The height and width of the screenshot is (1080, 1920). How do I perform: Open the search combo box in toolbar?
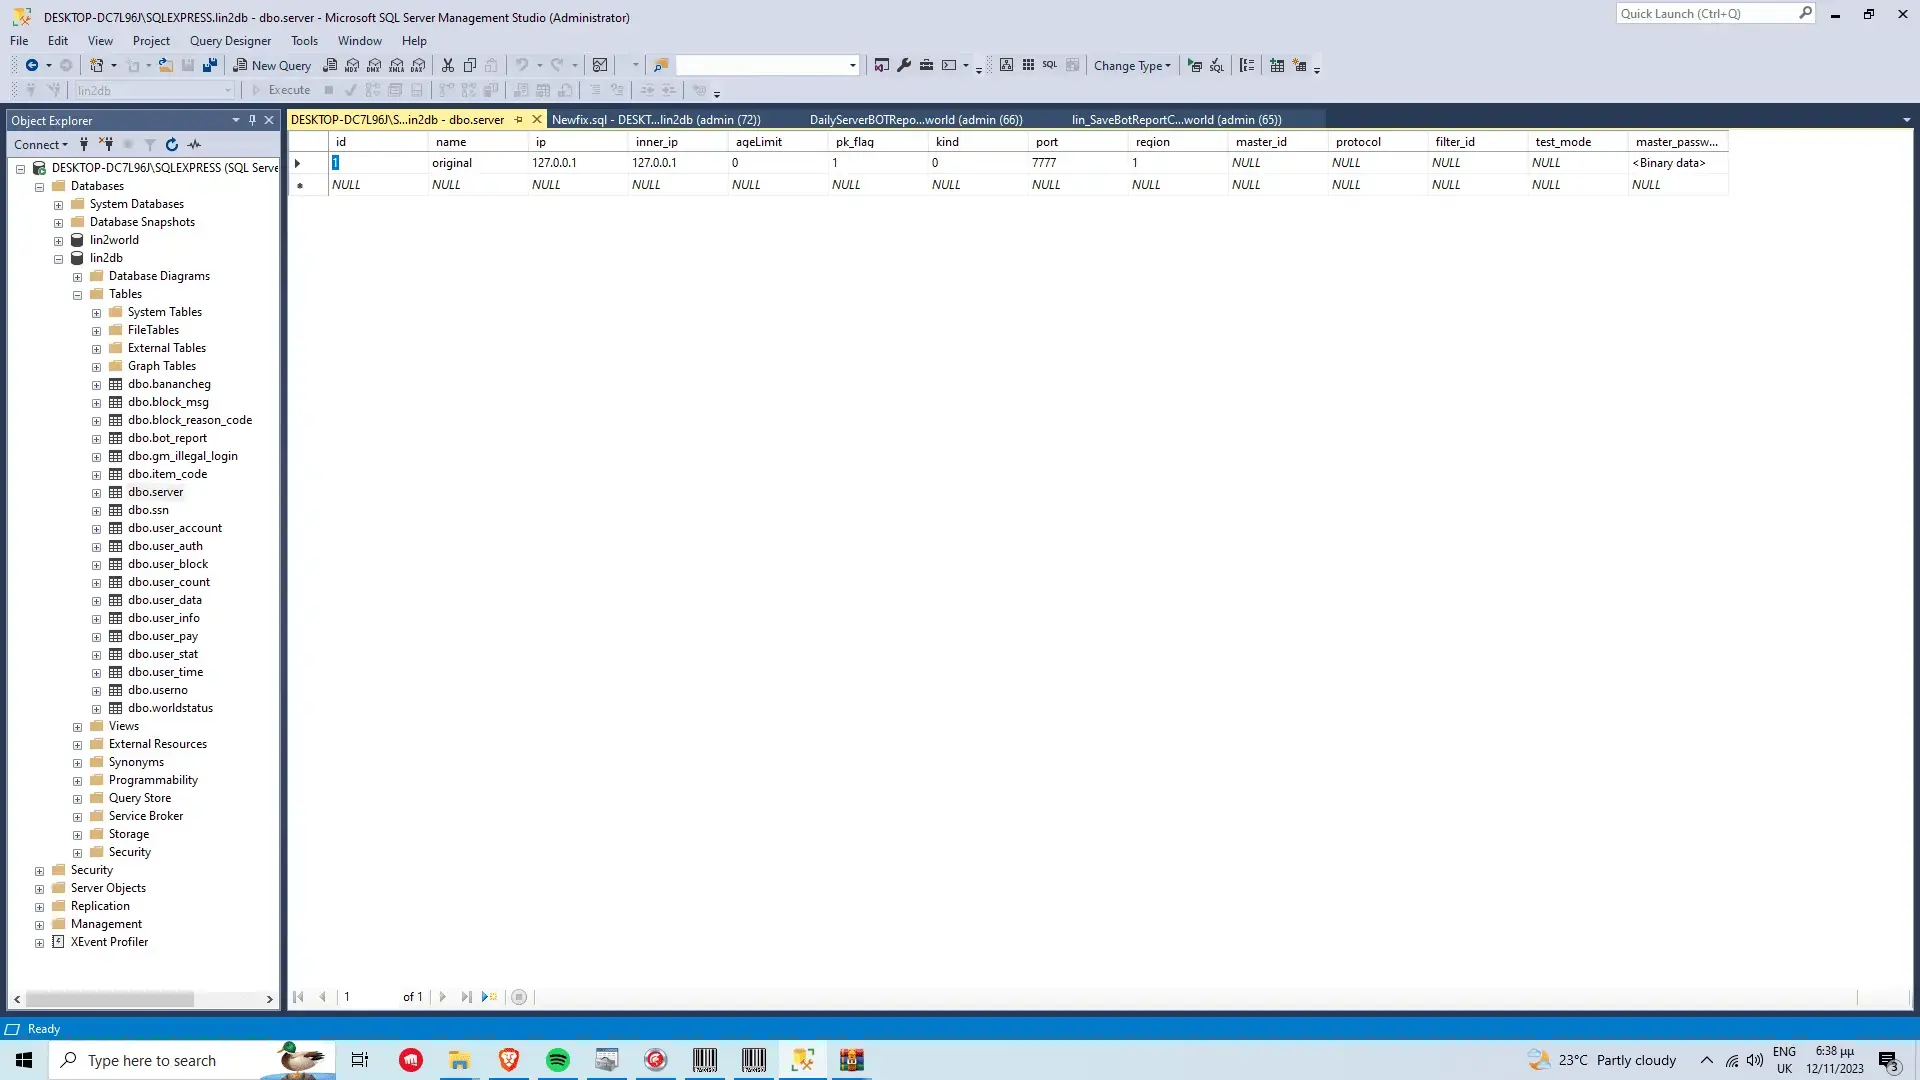point(768,65)
